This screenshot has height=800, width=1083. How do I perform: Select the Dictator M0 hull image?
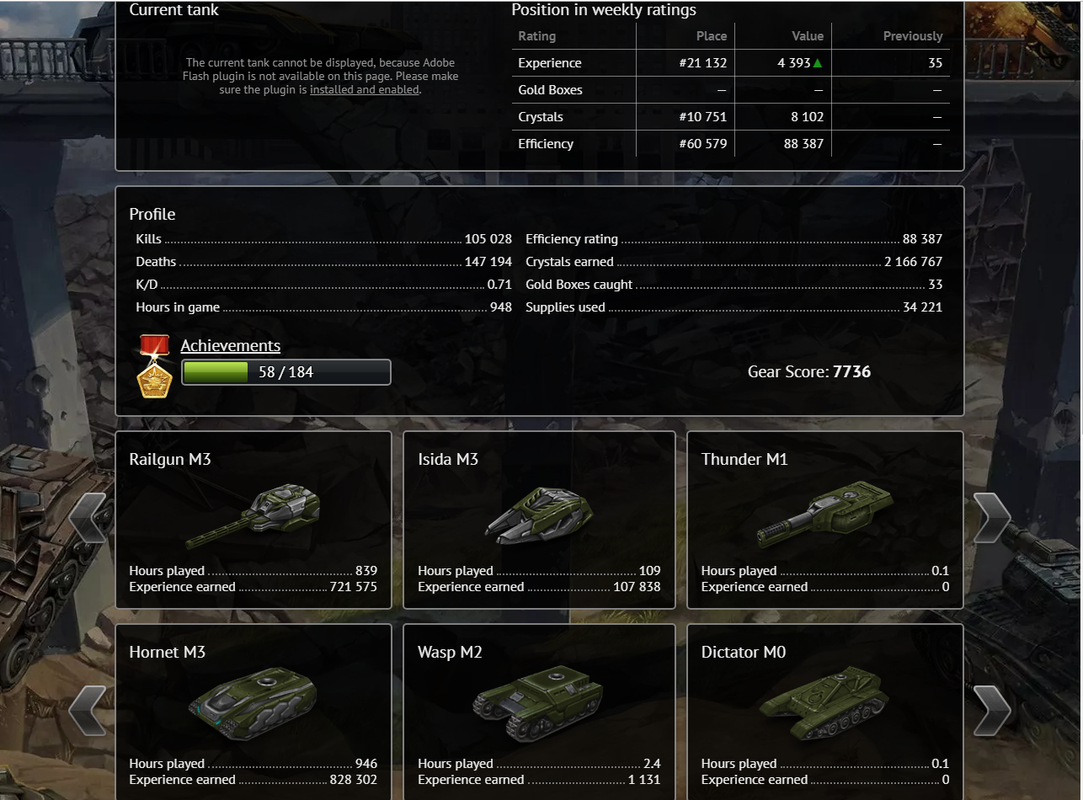pyautogui.click(x=824, y=703)
